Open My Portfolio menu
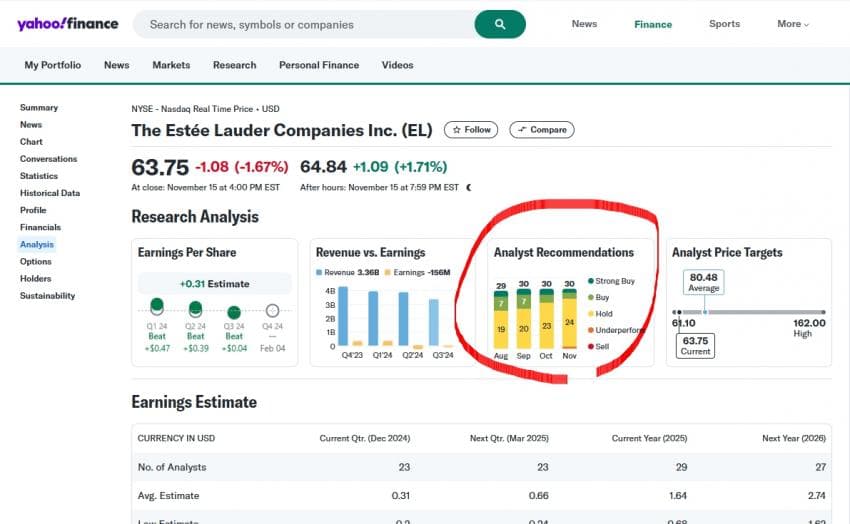 tap(53, 65)
